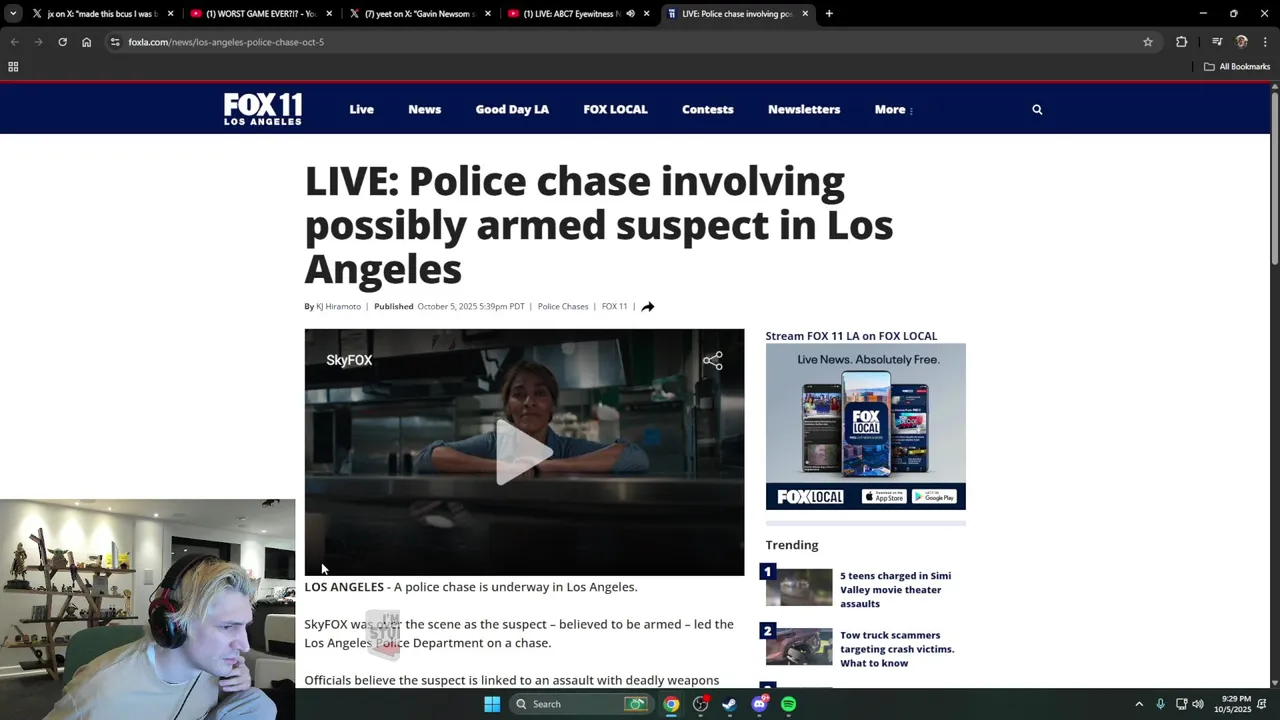The image size is (1280, 720).
Task: Reload the page with the refresh icon
Action: [62, 42]
